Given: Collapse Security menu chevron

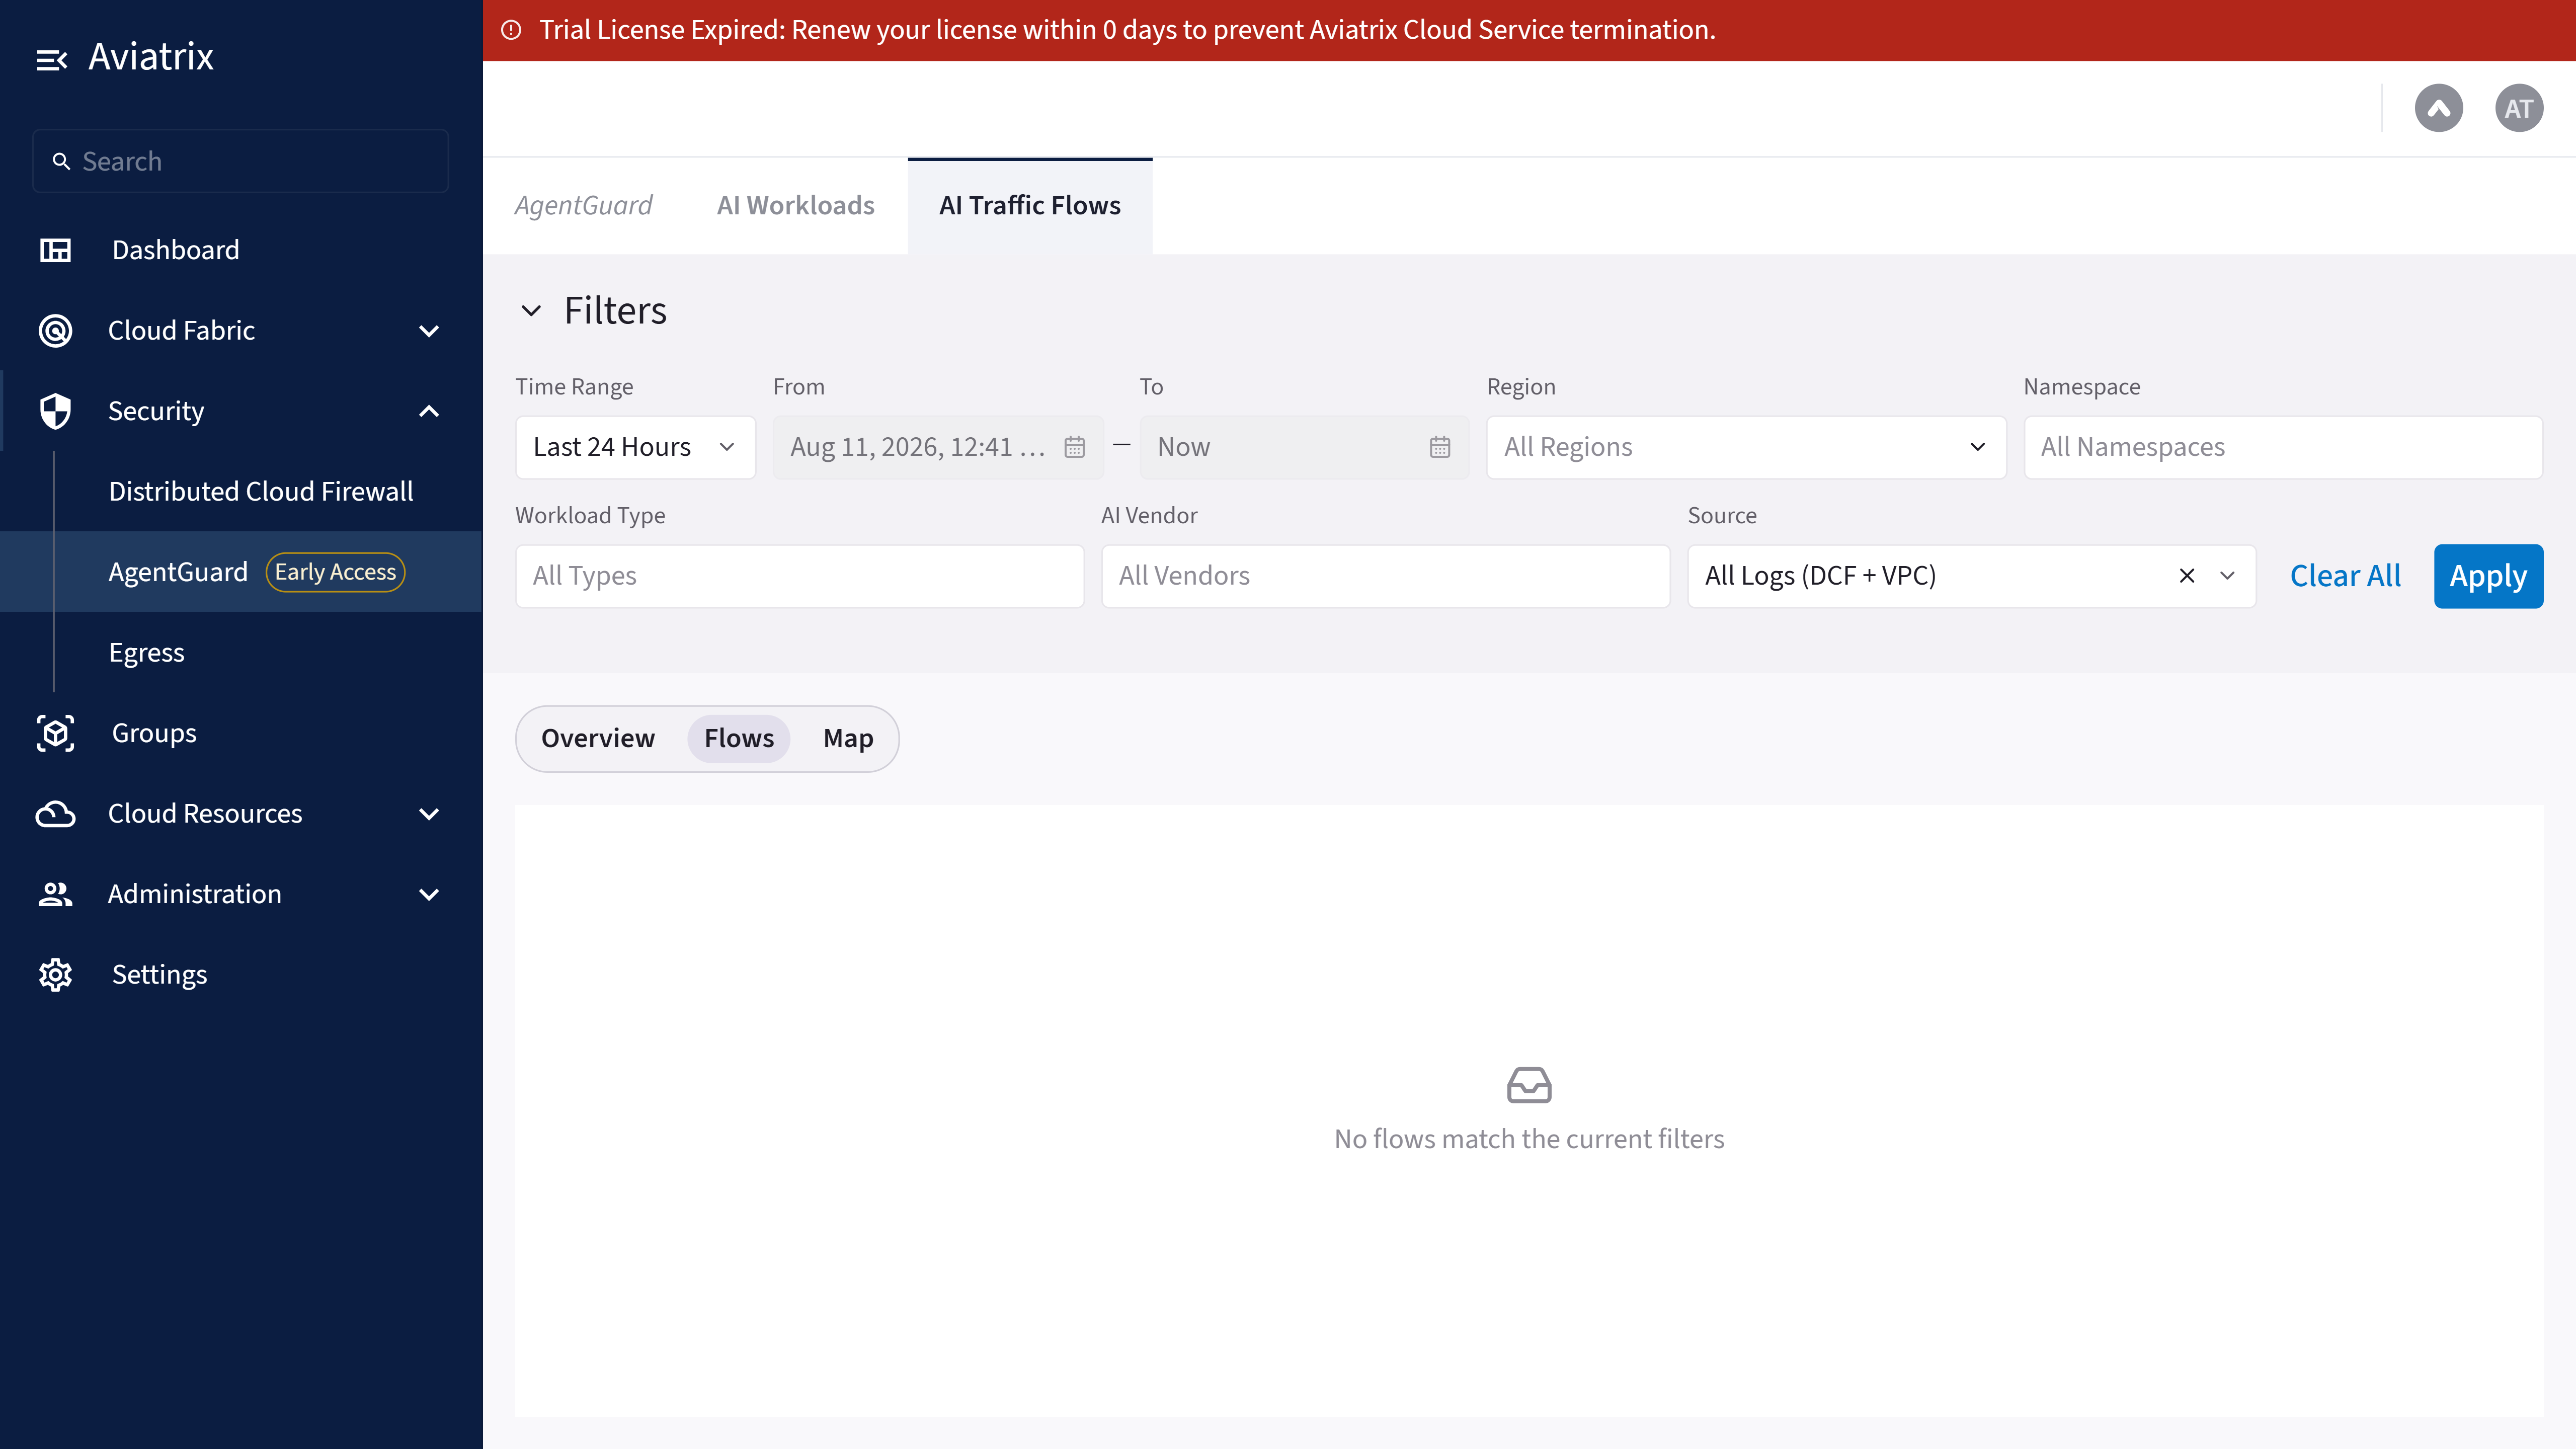Looking at the screenshot, I should (429, 411).
